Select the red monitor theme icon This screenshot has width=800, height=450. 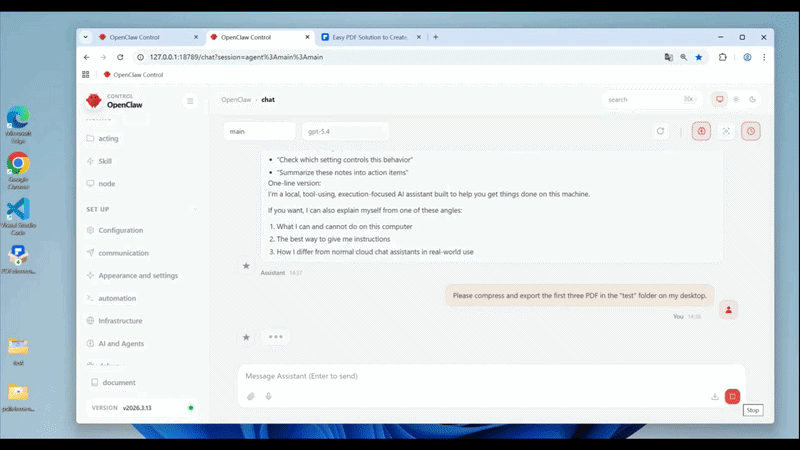click(x=719, y=99)
